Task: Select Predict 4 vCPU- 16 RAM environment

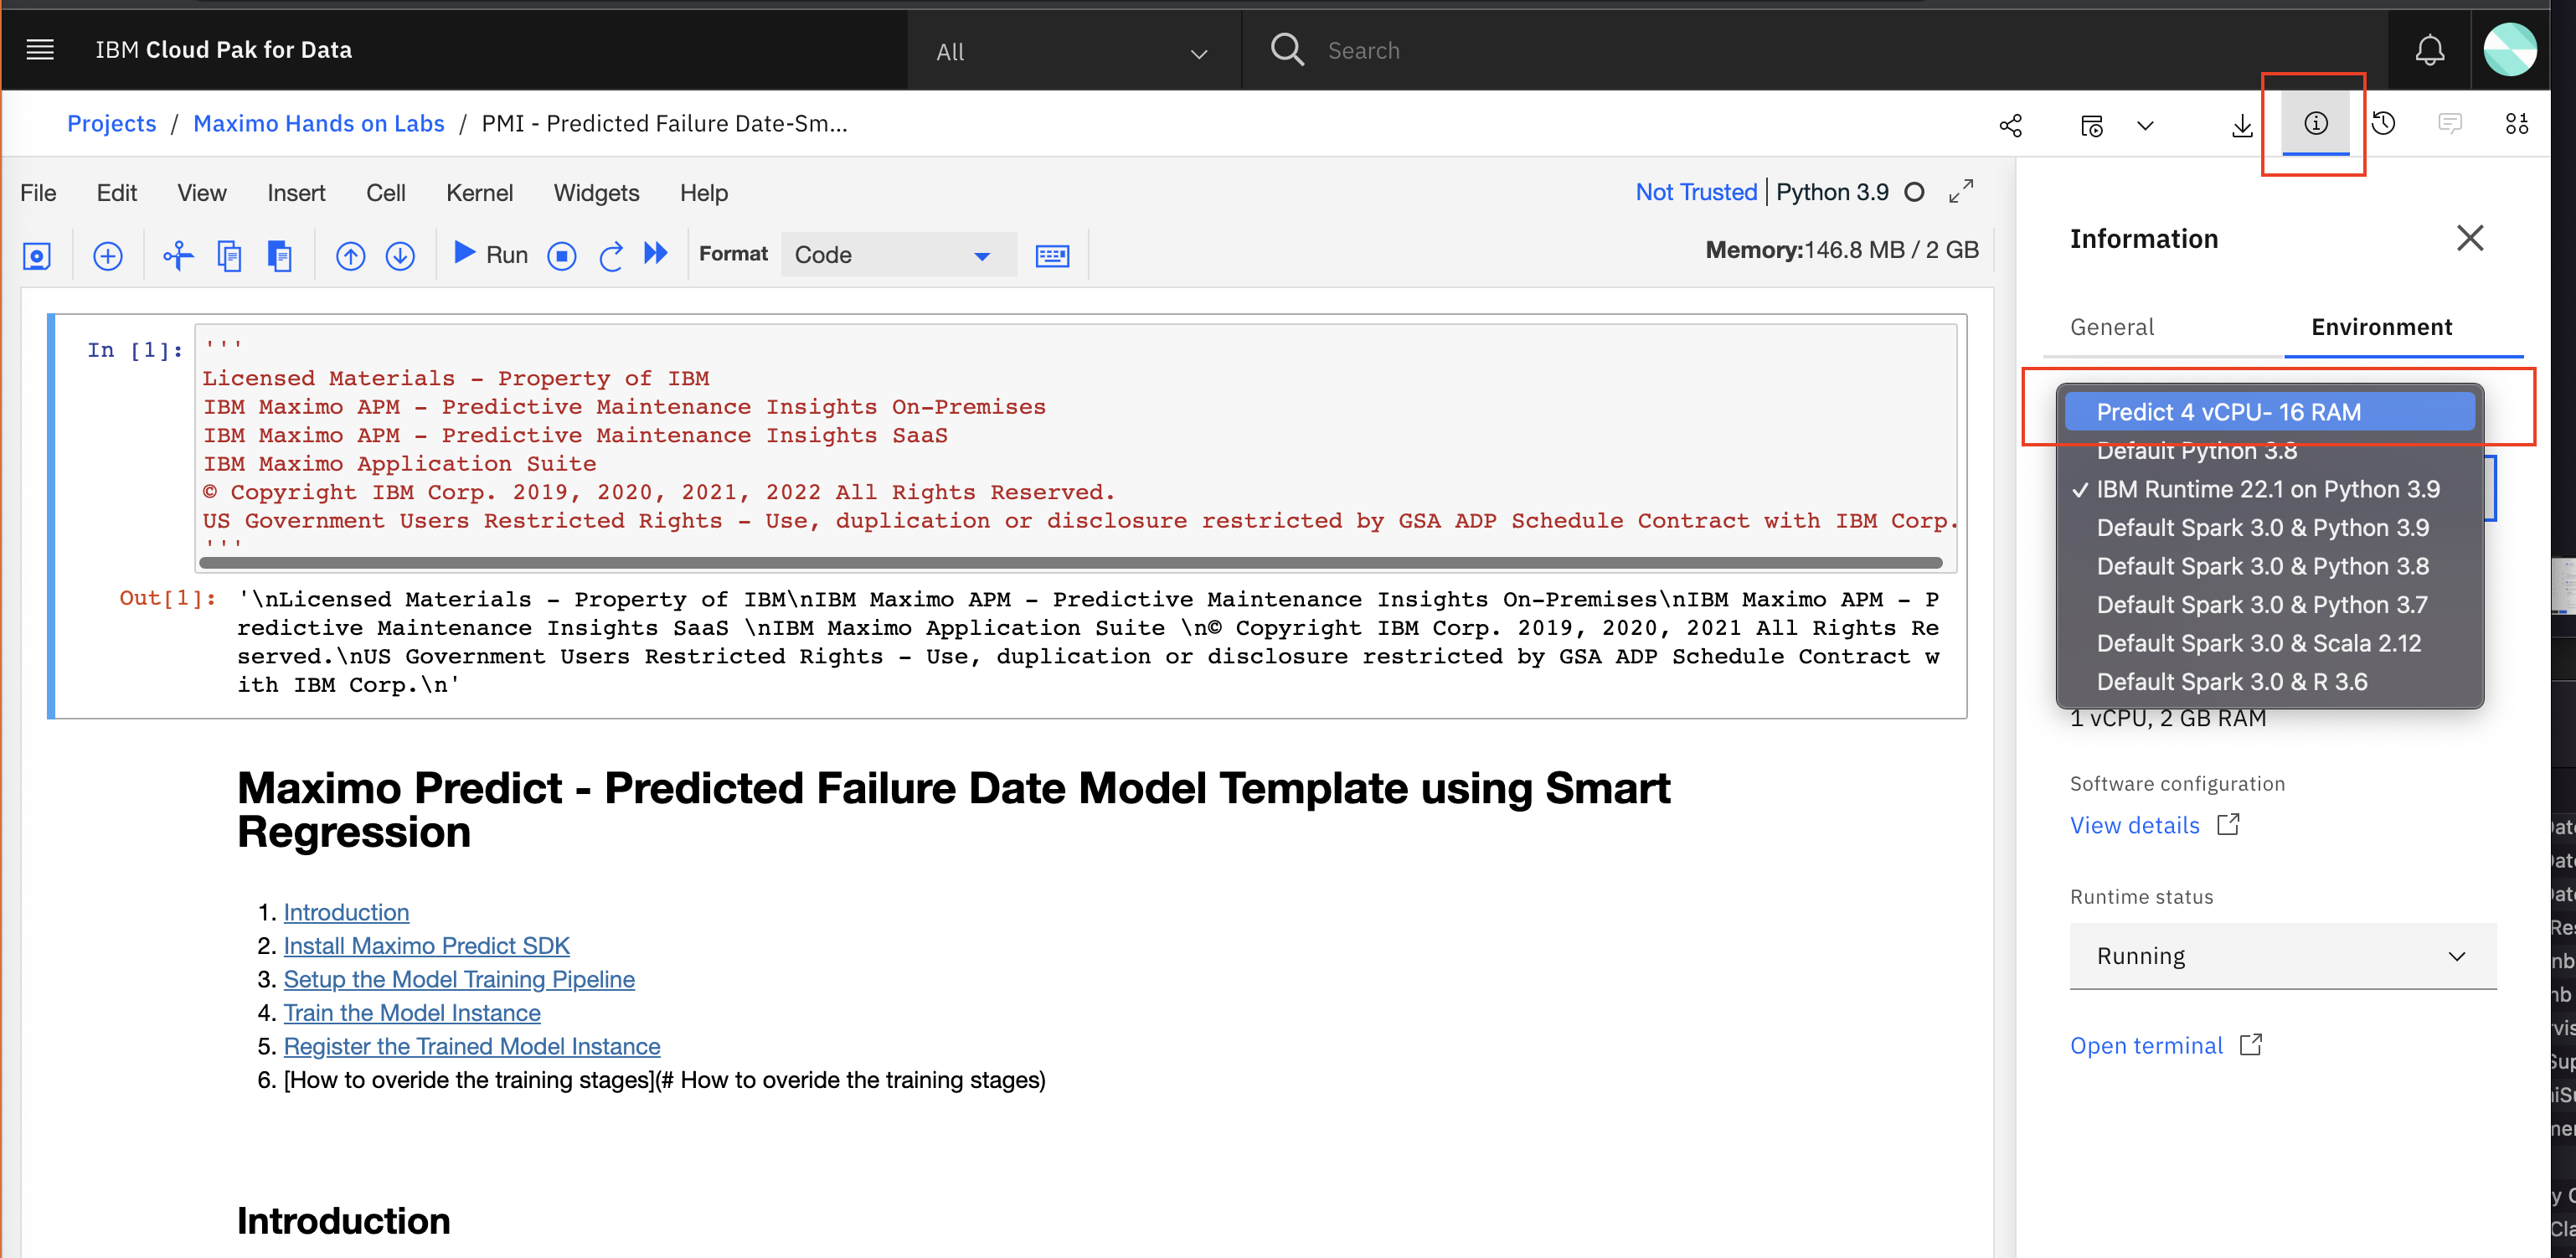Action: [x=2270, y=412]
